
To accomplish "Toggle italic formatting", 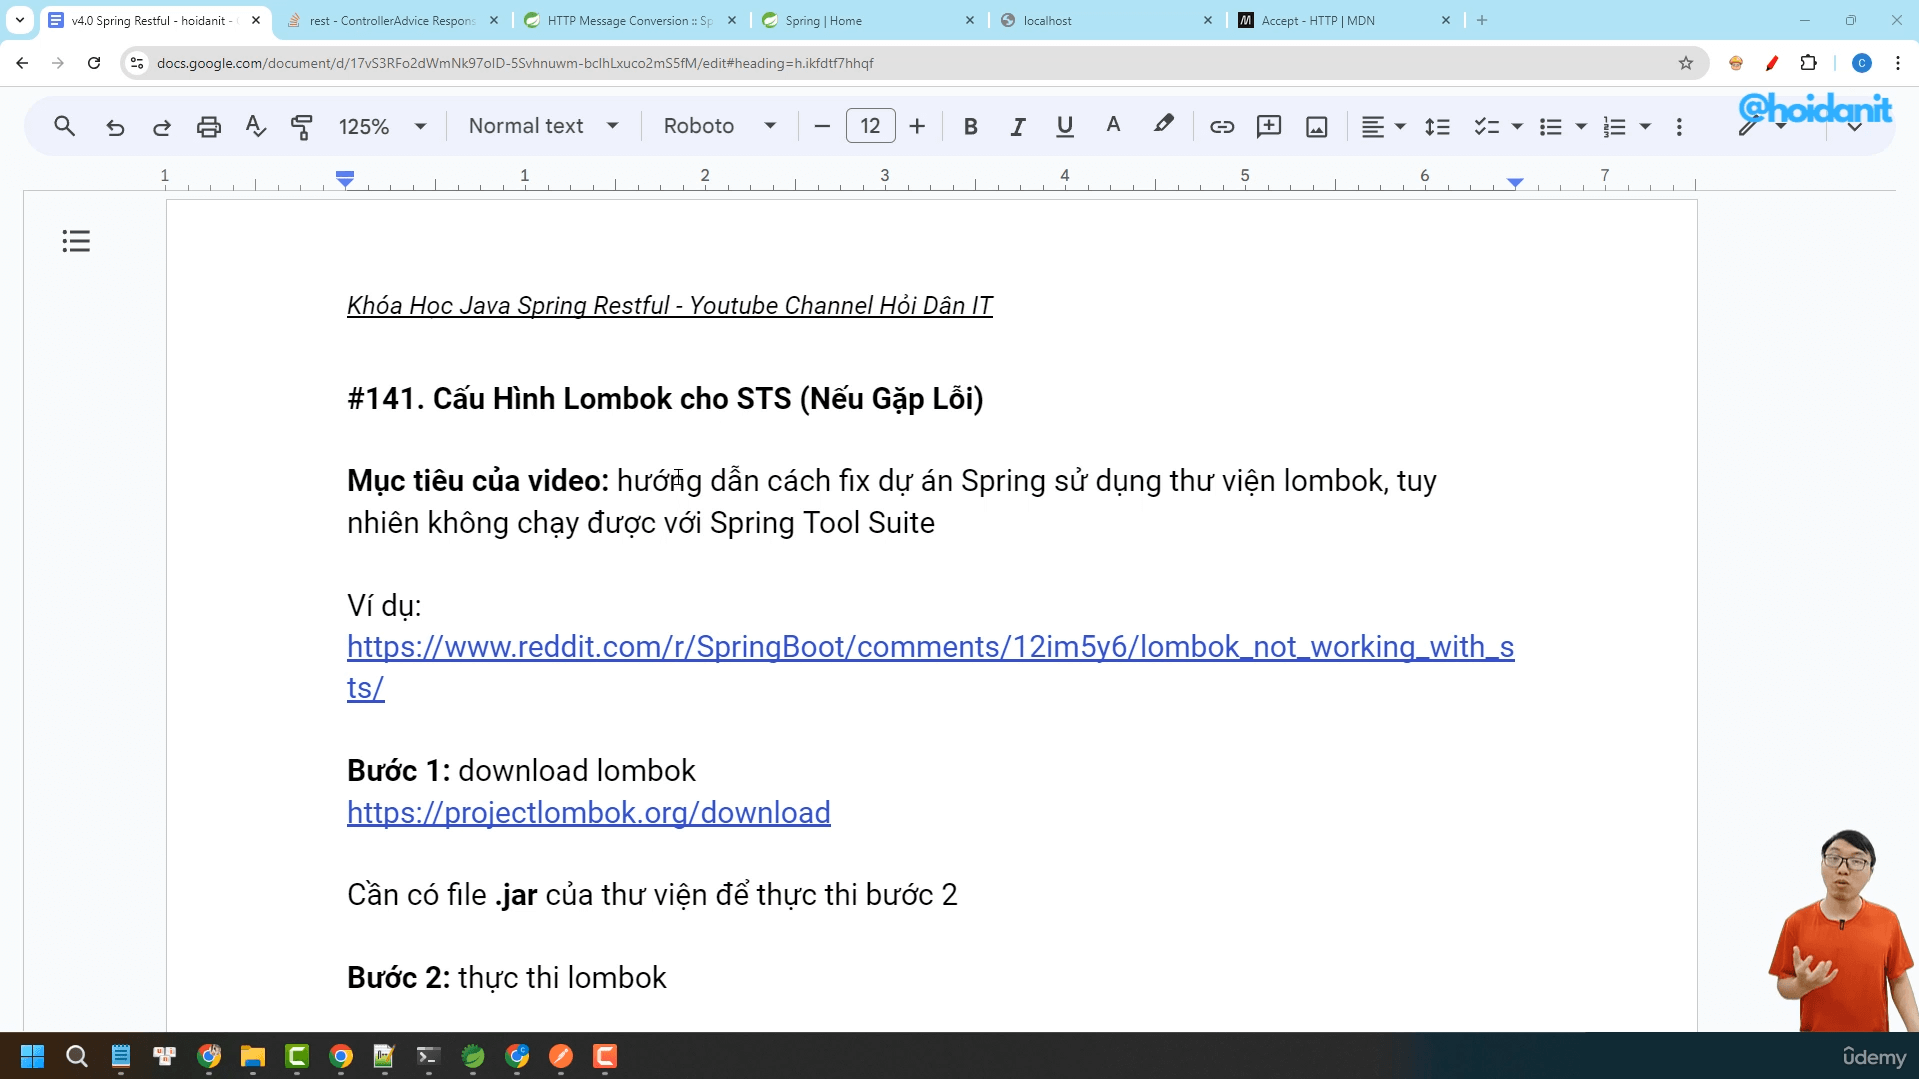I will pos(1018,127).
